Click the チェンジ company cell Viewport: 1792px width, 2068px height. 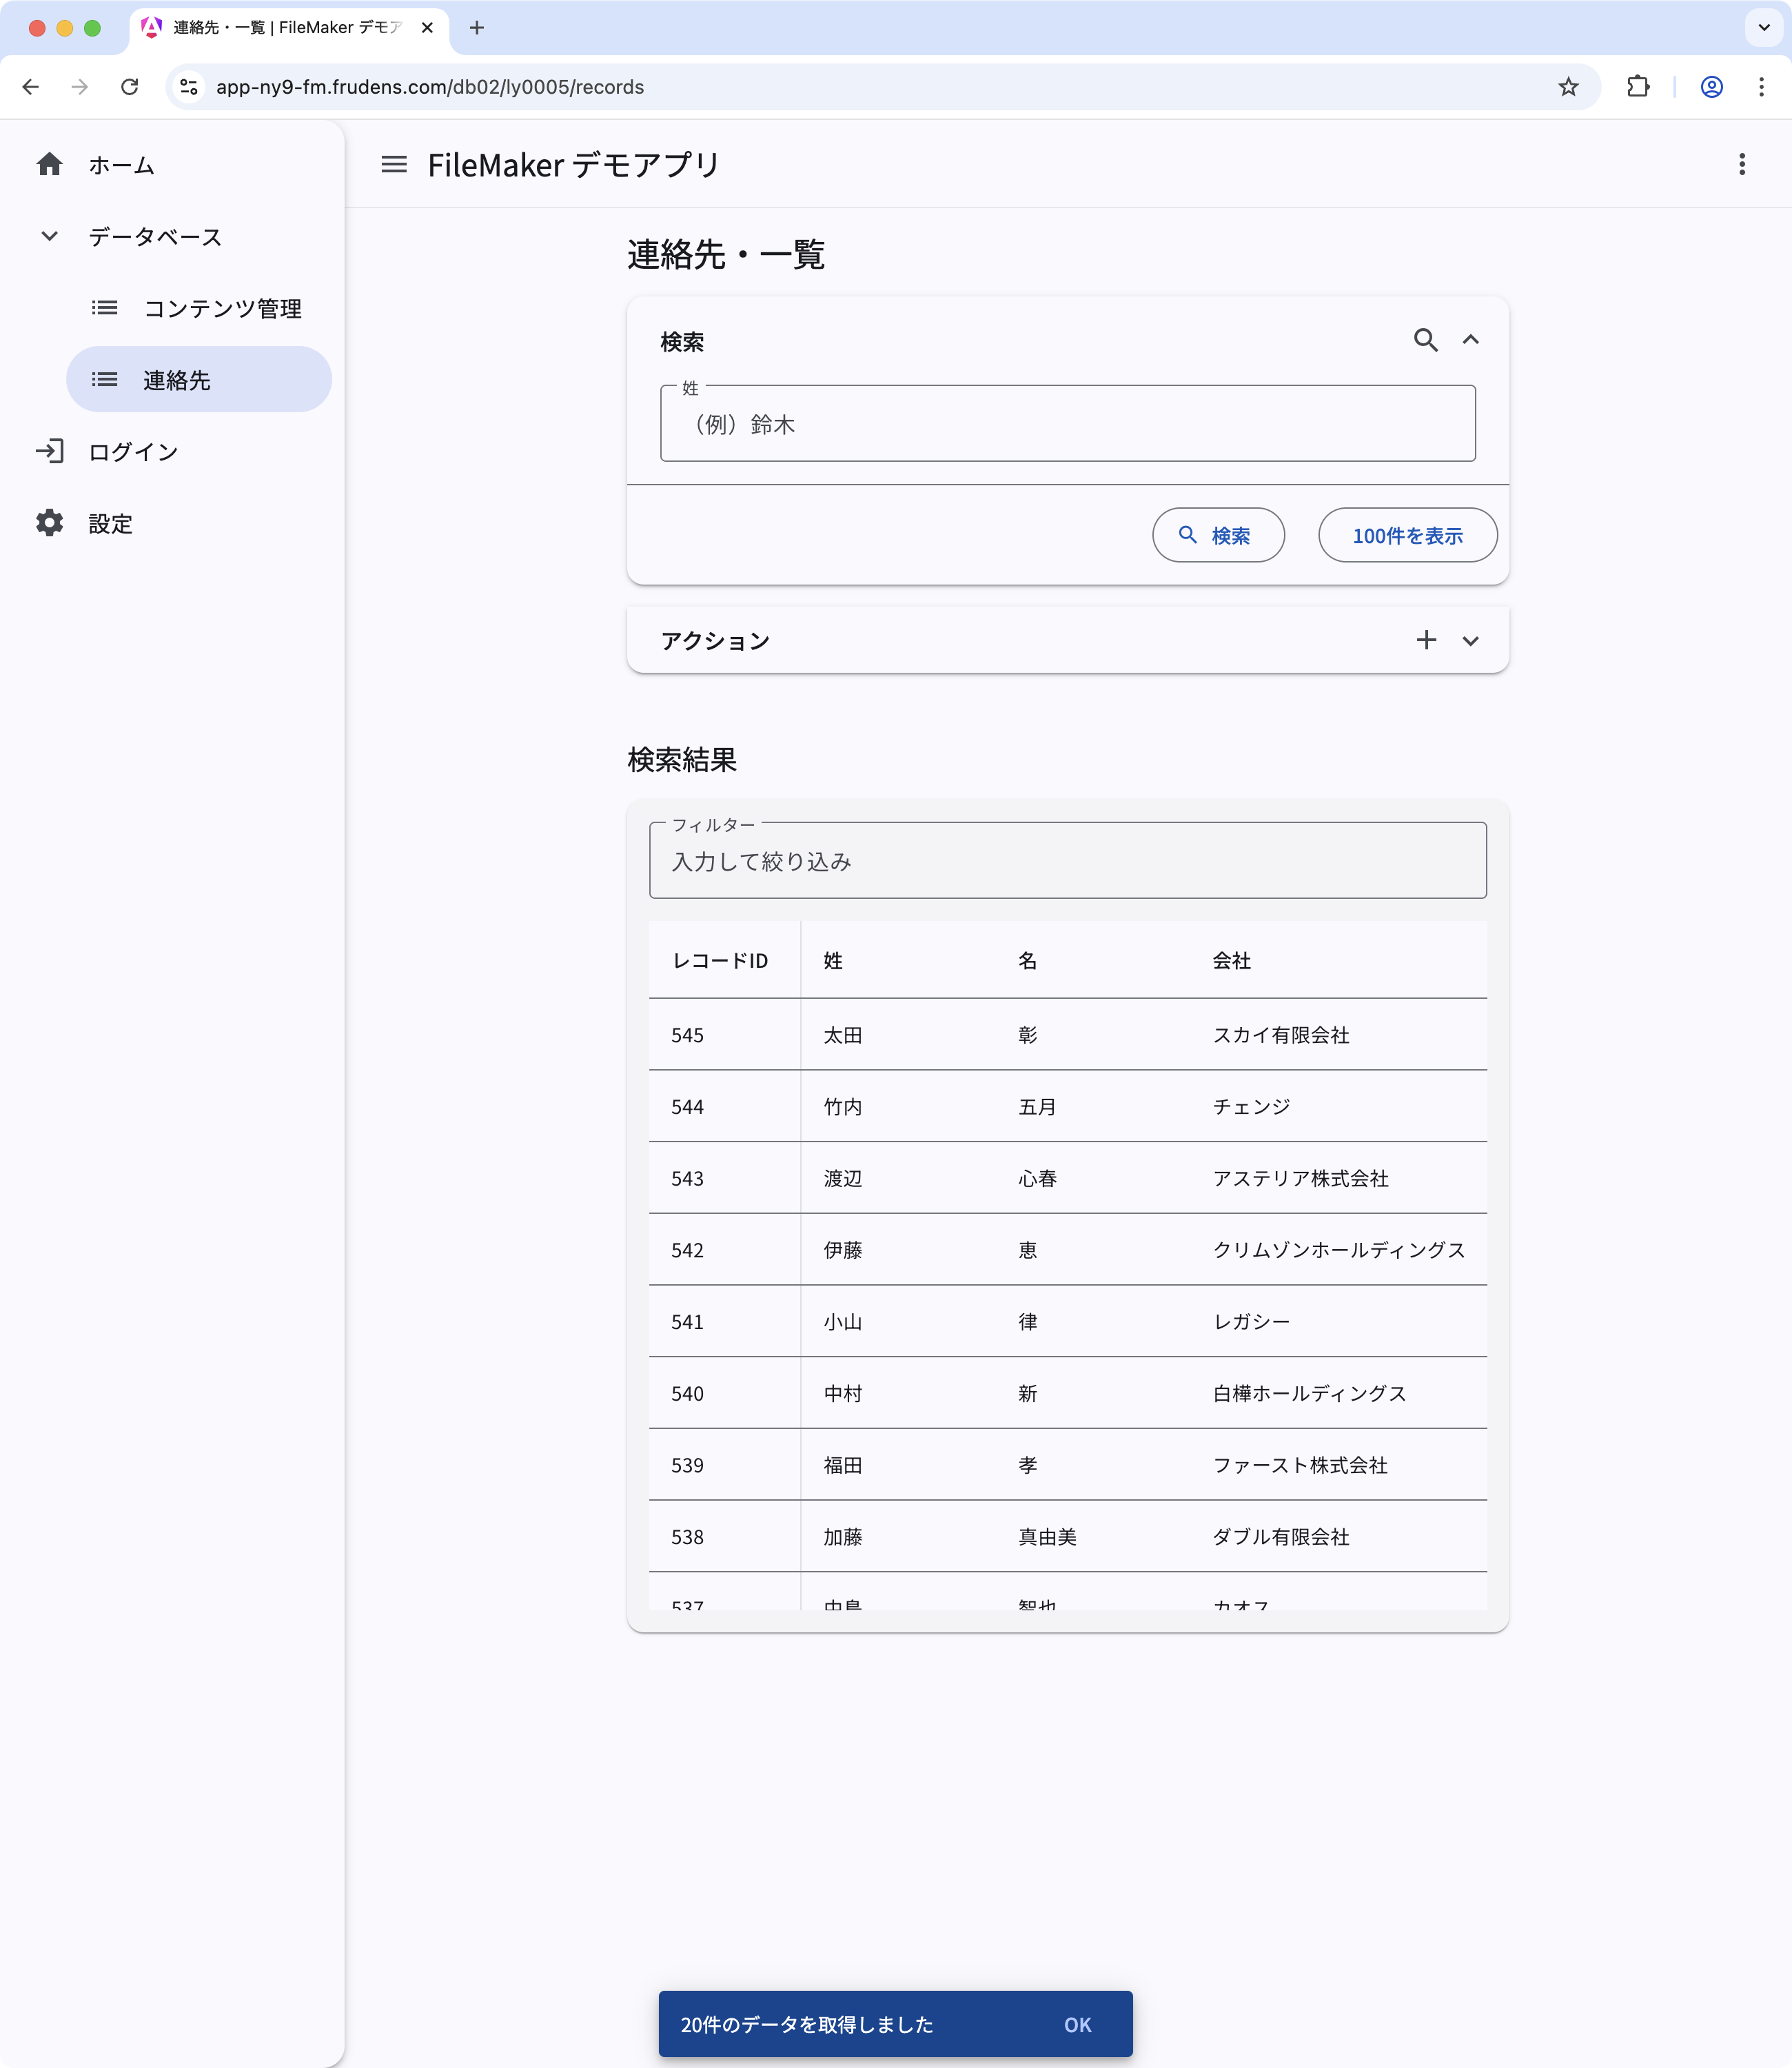point(1251,1107)
